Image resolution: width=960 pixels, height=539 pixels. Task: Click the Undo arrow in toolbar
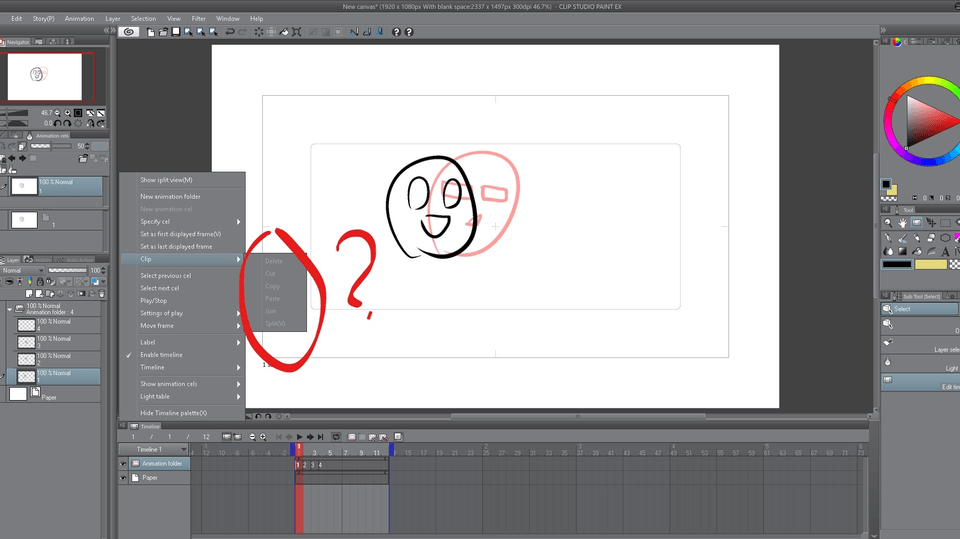(229, 32)
